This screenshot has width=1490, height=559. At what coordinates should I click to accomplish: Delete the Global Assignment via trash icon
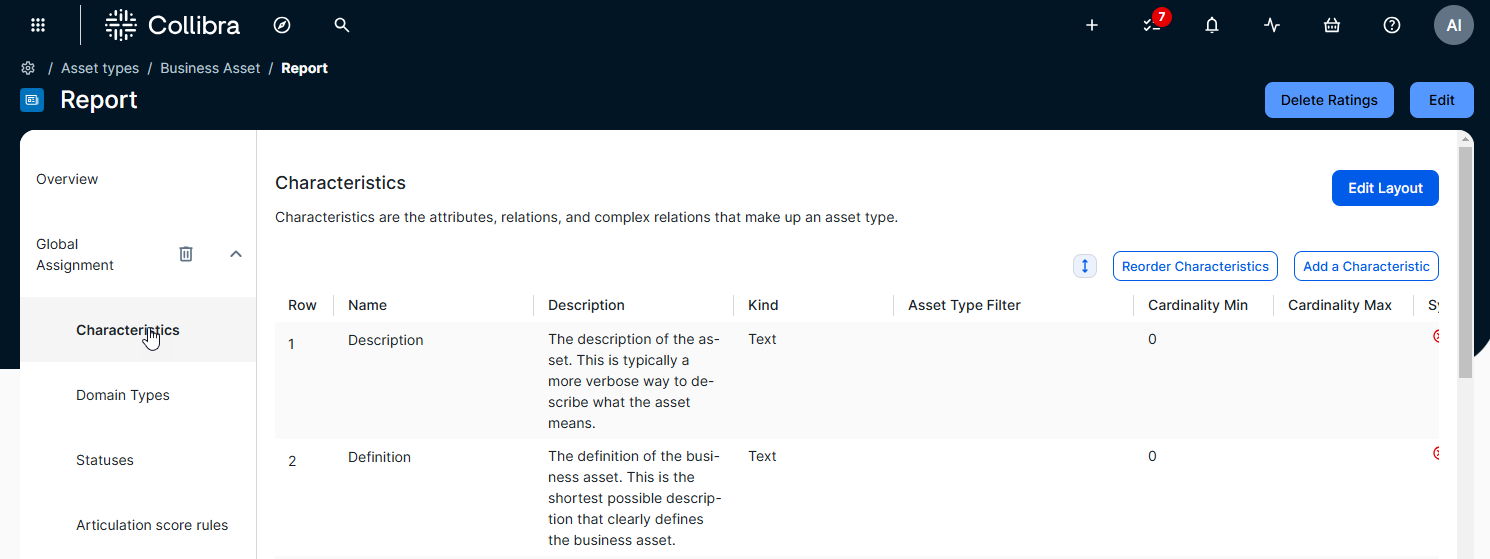pos(186,254)
